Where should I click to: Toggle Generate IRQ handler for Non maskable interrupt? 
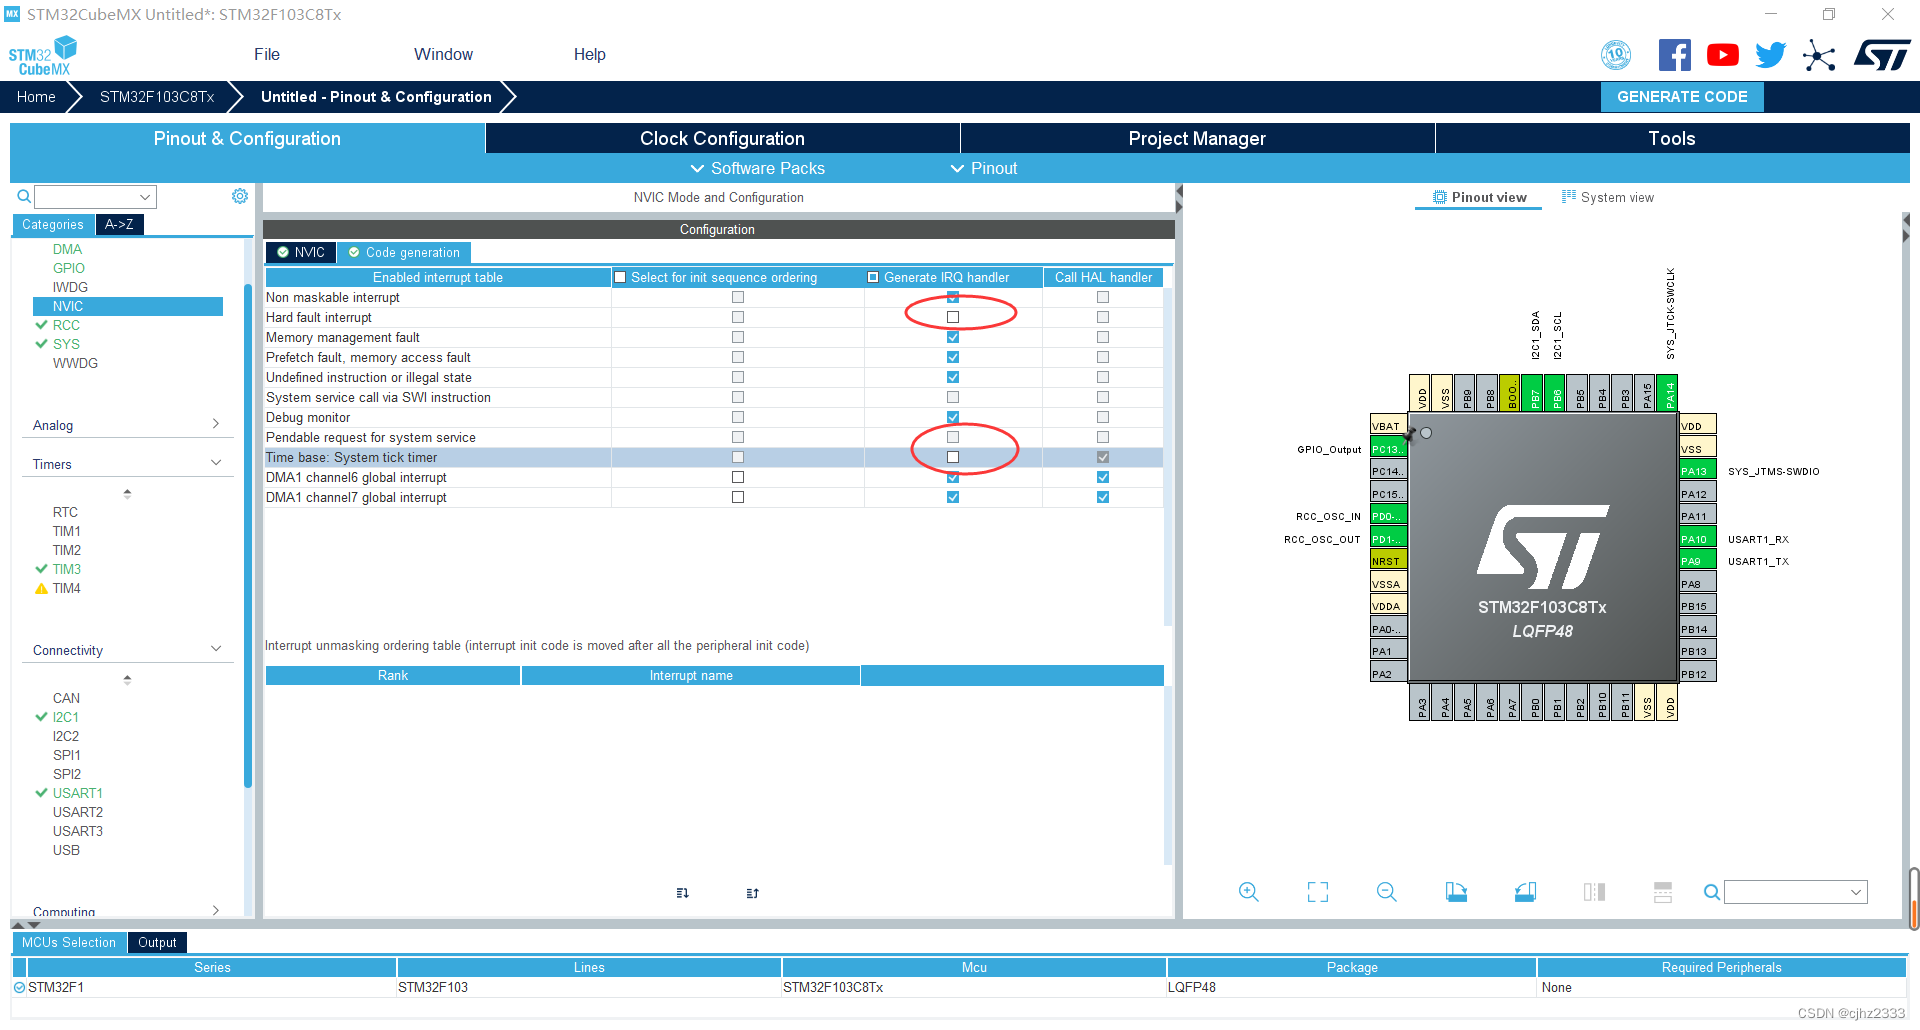point(953,297)
